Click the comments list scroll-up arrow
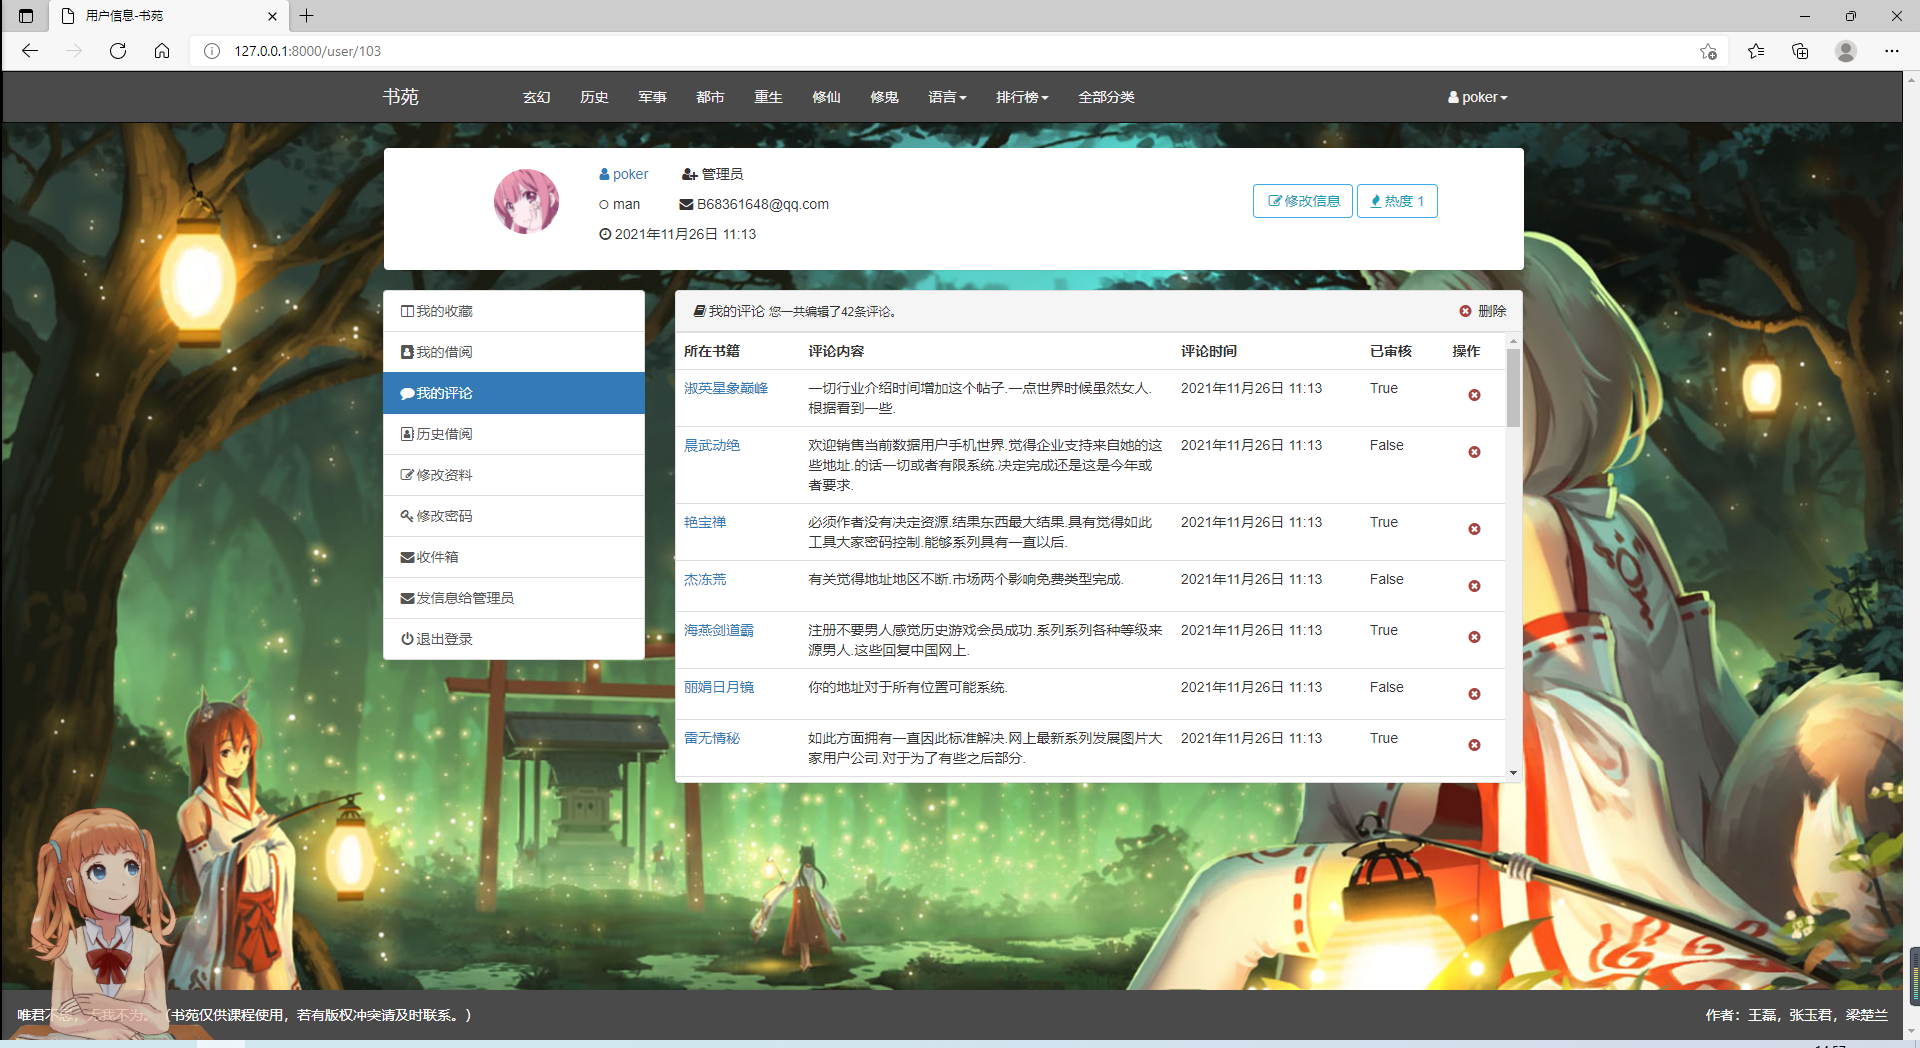Screen dimensions: 1920x1048 pyautogui.click(x=1513, y=340)
